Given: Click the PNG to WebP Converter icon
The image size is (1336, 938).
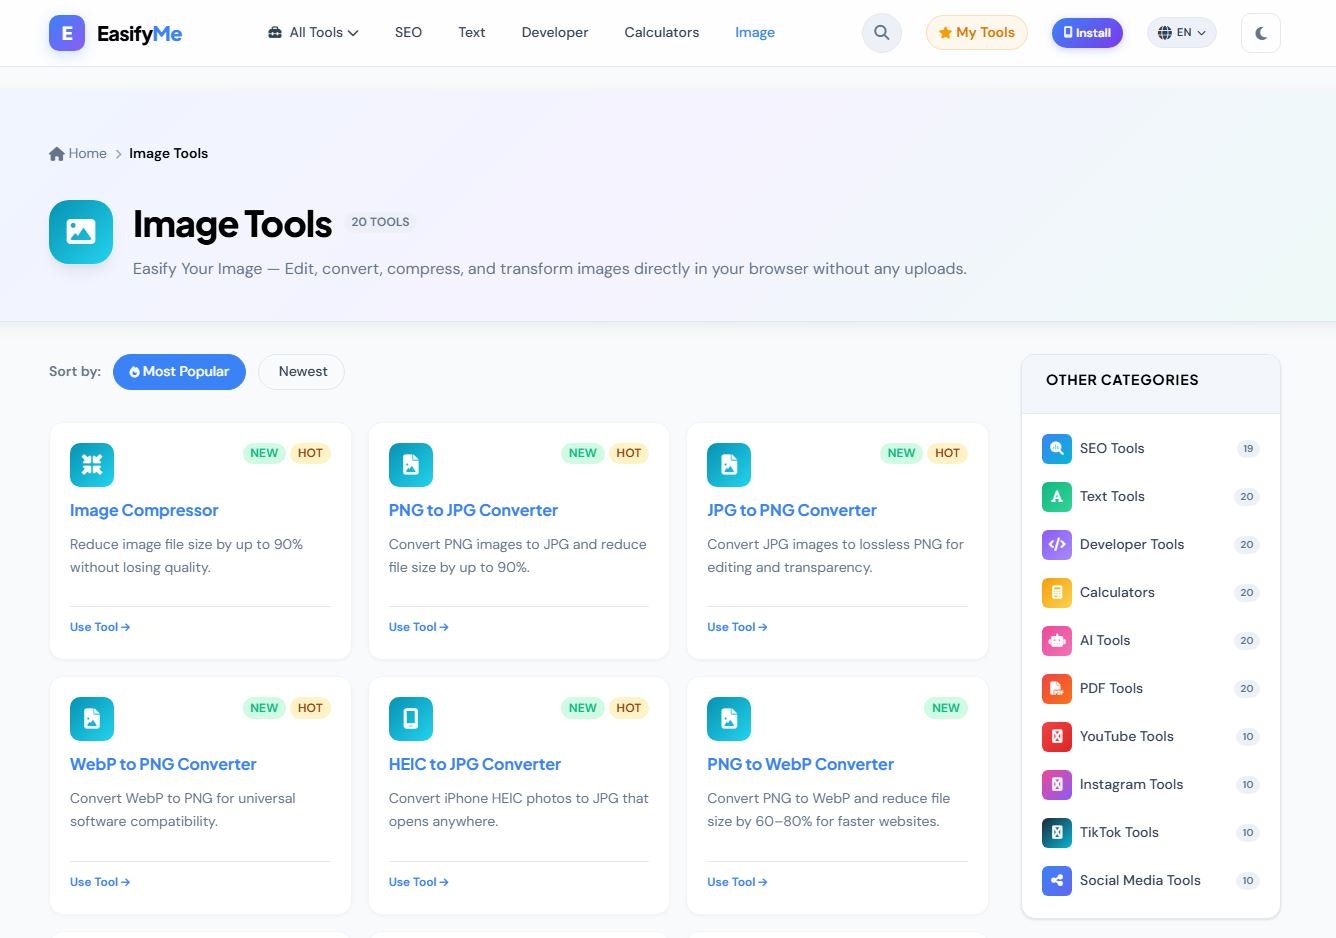Looking at the screenshot, I should point(729,719).
